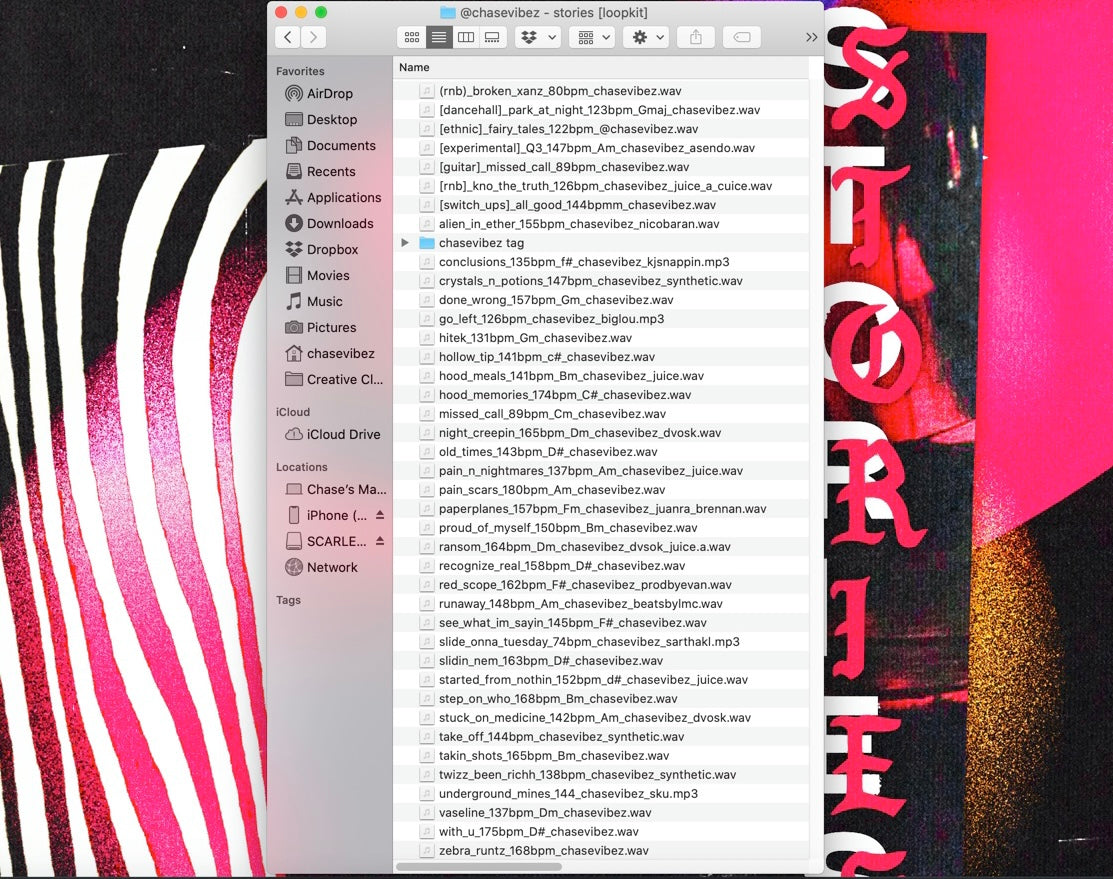The height and width of the screenshot is (879, 1113).
Task: Click the Share toolbar button
Action: [696, 37]
